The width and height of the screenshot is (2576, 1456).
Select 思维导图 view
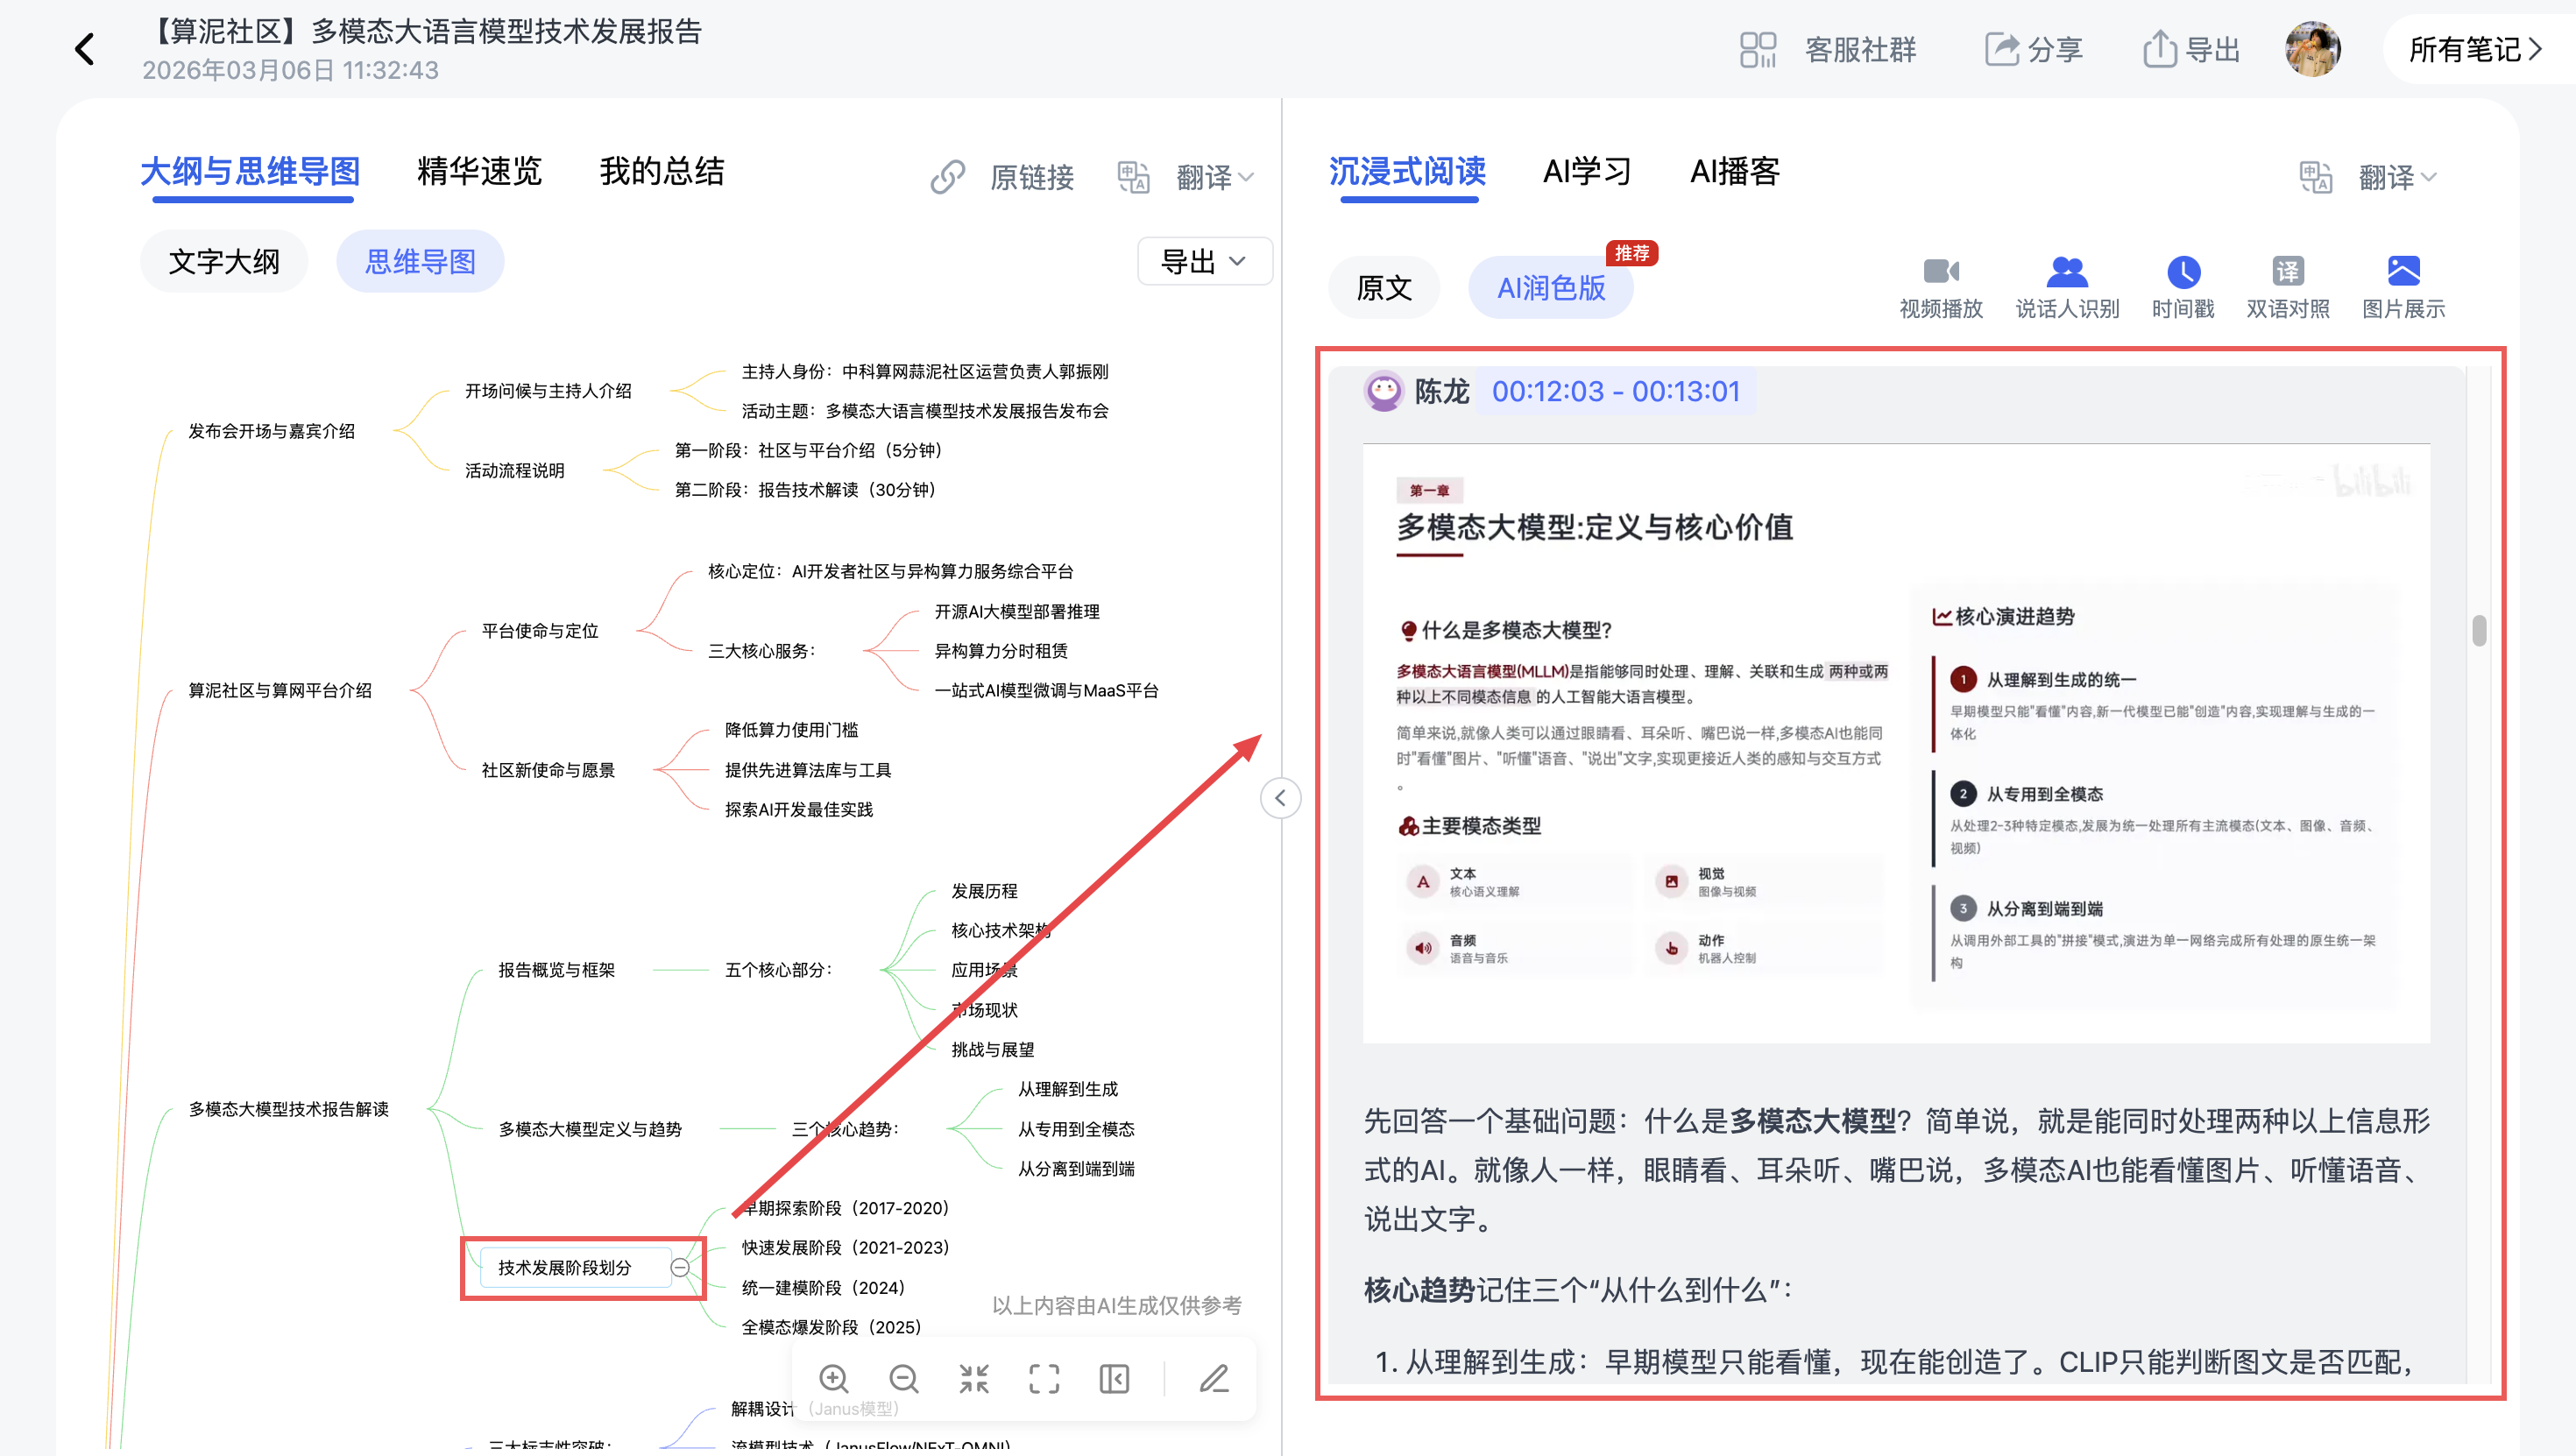[x=420, y=262]
